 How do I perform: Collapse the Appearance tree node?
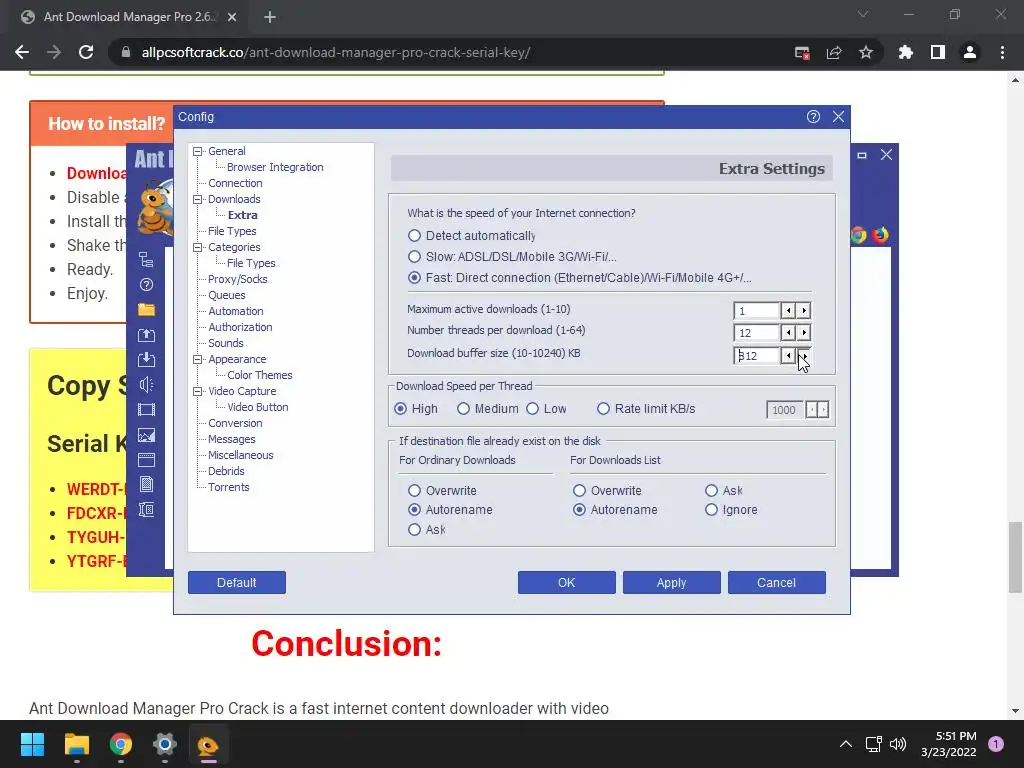(x=197, y=359)
